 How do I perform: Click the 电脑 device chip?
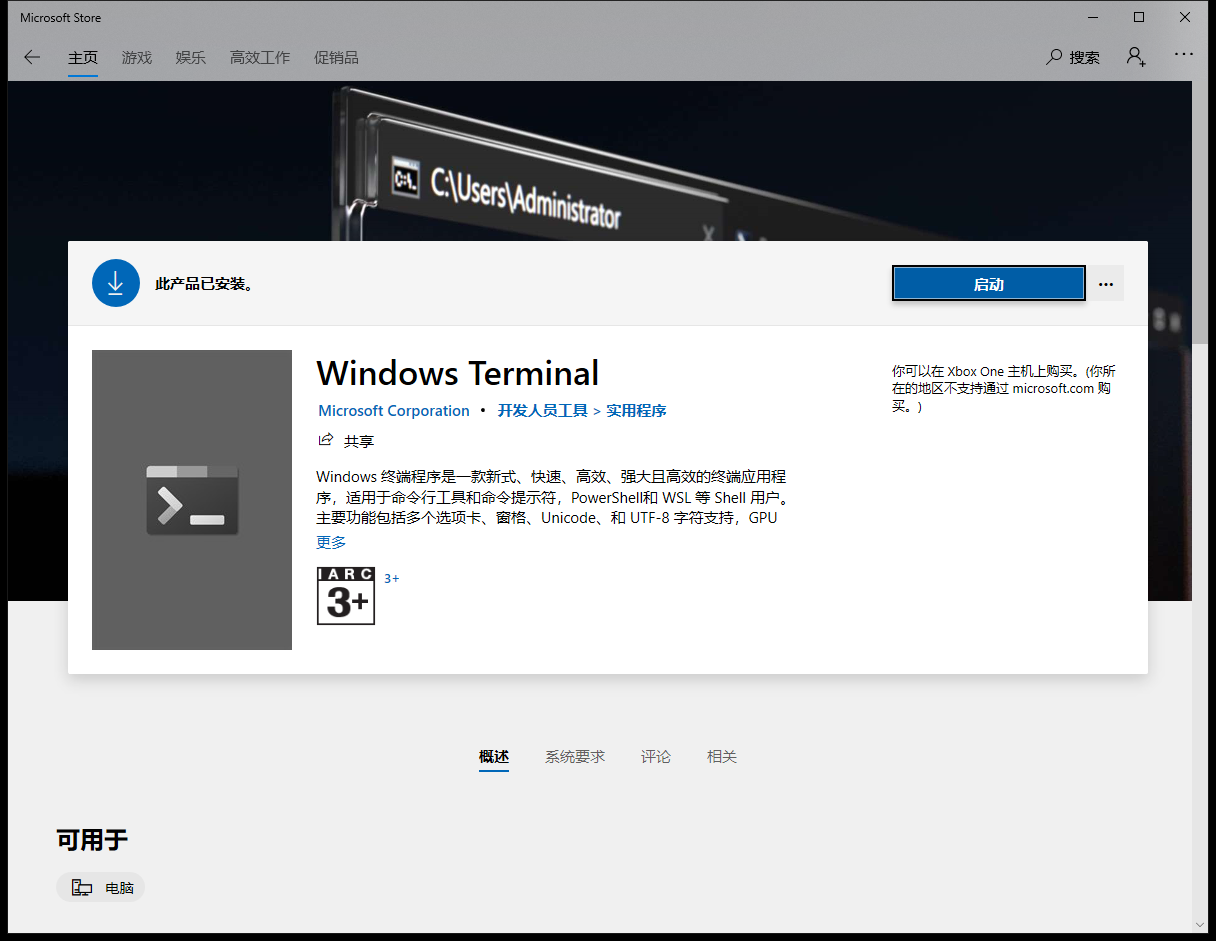point(101,887)
